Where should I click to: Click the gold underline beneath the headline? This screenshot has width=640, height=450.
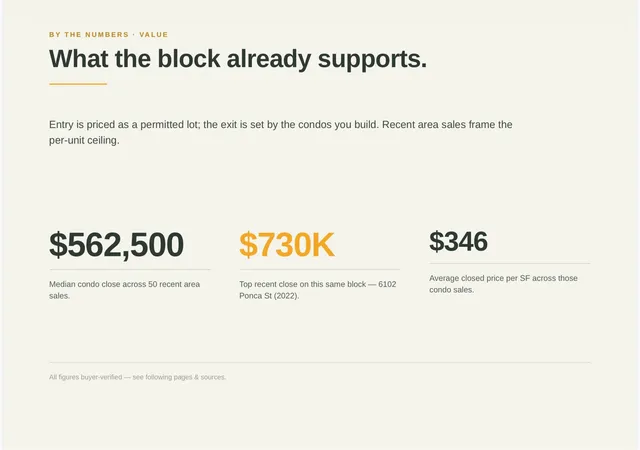pos(78,84)
